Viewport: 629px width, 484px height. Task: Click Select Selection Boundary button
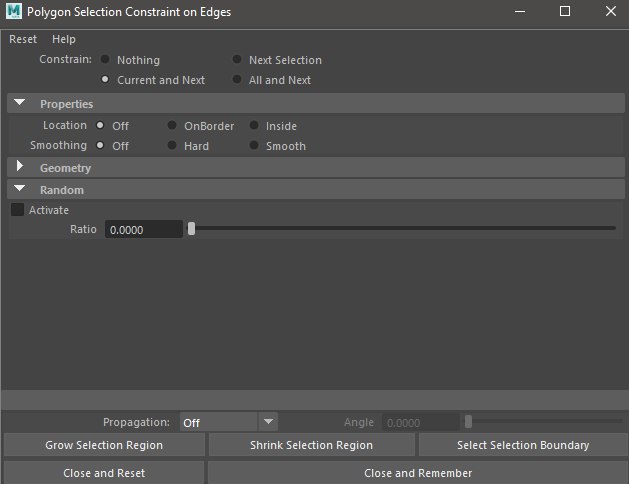click(x=523, y=445)
